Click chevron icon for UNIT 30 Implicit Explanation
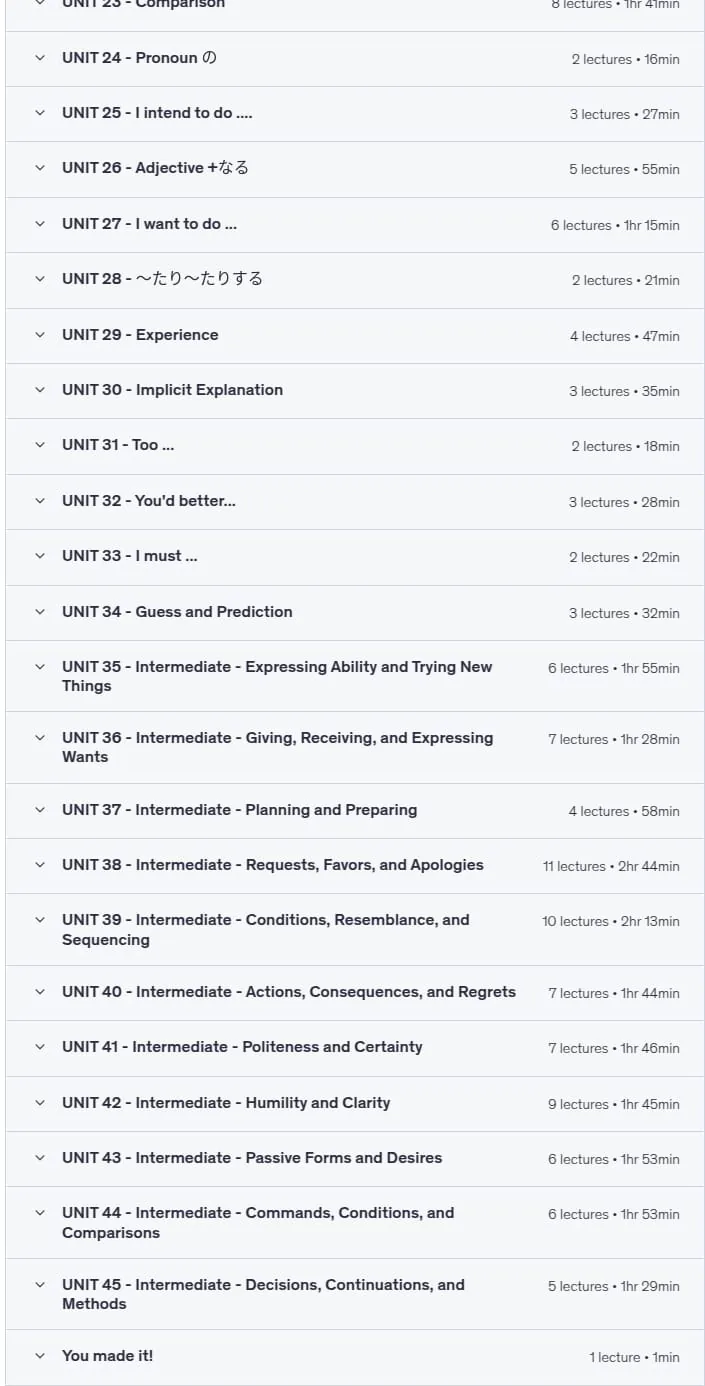 pyautogui.click(x=40, y=391)
